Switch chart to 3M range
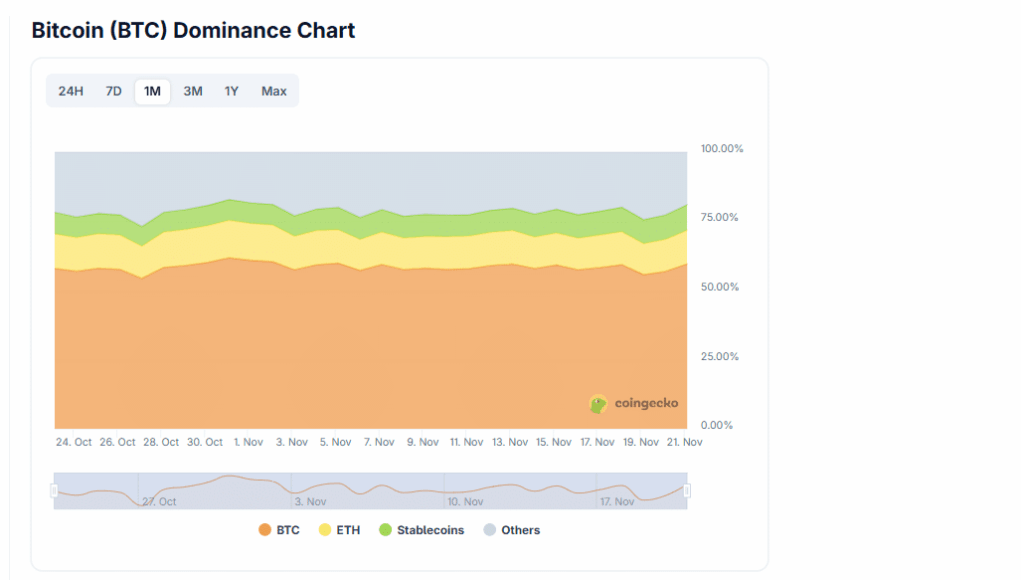 click(193, 91)
